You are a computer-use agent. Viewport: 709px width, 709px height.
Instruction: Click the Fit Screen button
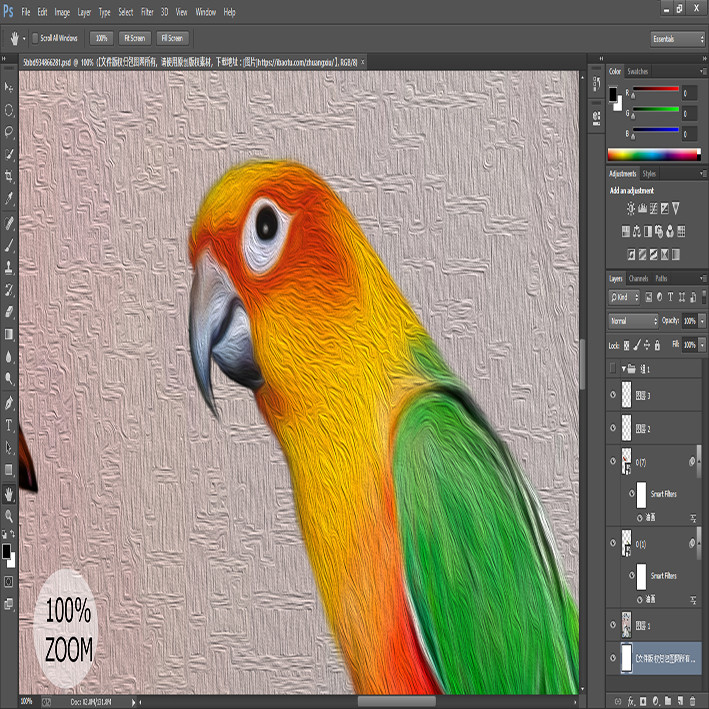point(135,38)
